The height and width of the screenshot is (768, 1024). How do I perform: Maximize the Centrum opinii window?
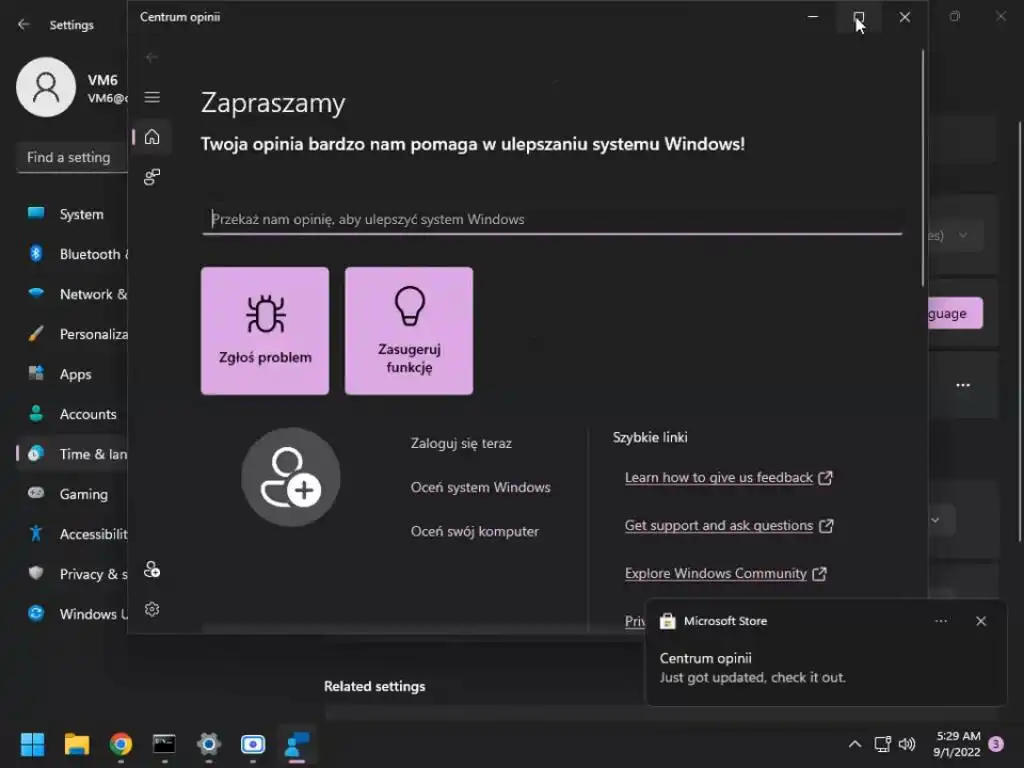point(859,17)
